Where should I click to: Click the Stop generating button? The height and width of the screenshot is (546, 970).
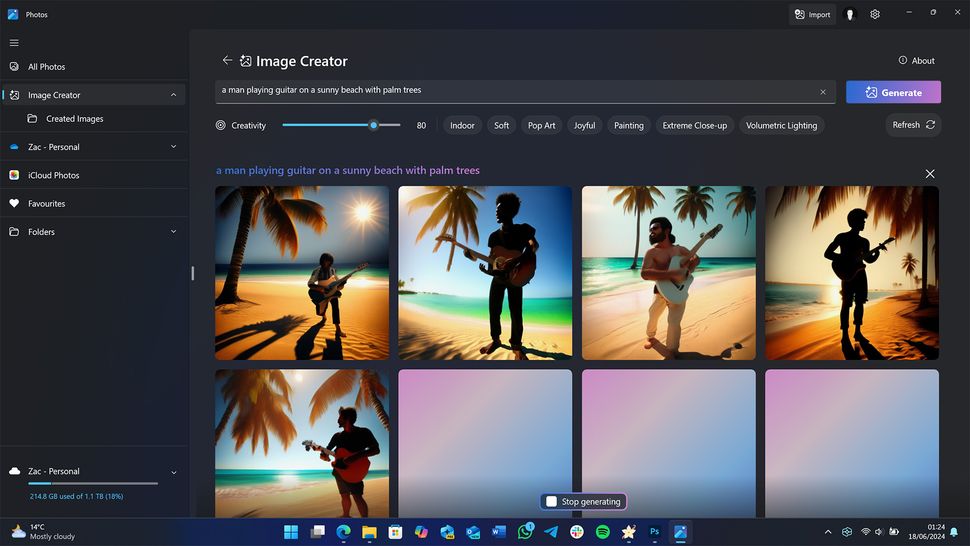click(x=583, y=502)
